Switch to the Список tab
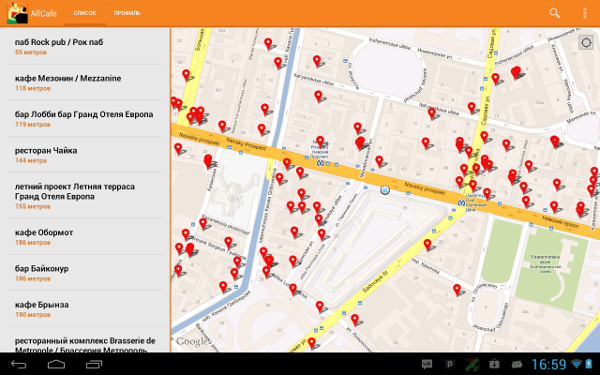Screen dimensions: 600x375 pyautogui.click(x=85, y=13)
